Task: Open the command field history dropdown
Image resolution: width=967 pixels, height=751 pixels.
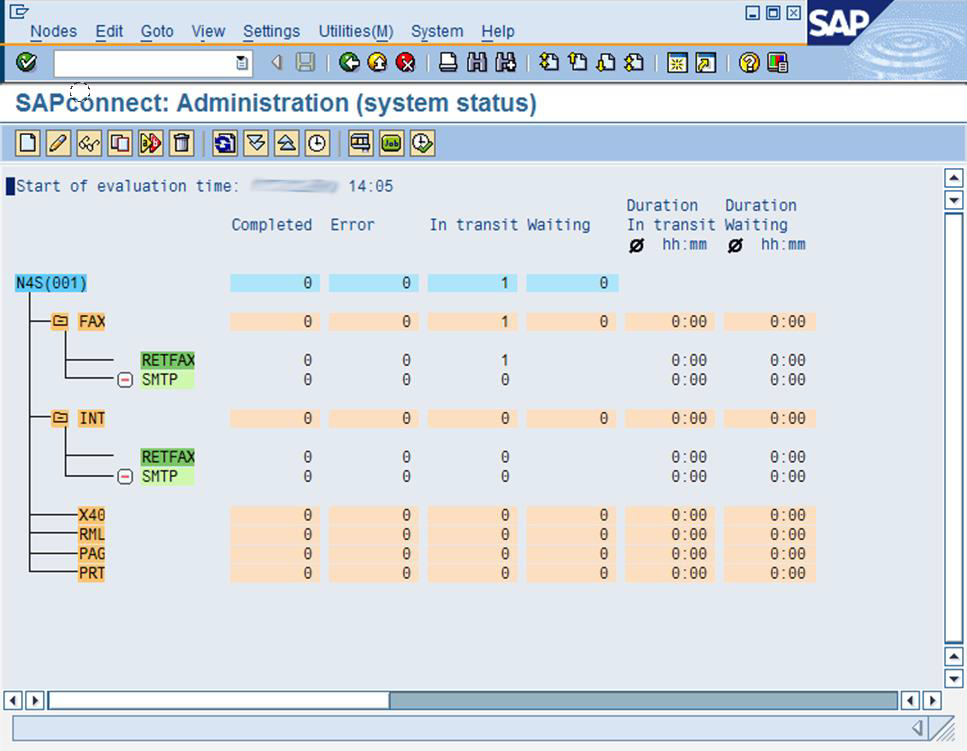Action: (240, 62)
